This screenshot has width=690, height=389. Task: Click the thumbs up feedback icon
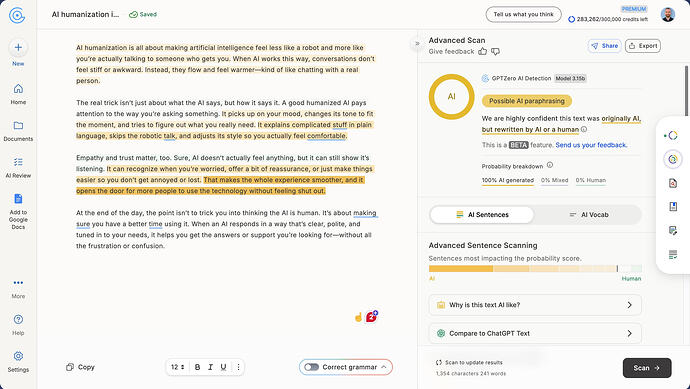coord(483,51)
